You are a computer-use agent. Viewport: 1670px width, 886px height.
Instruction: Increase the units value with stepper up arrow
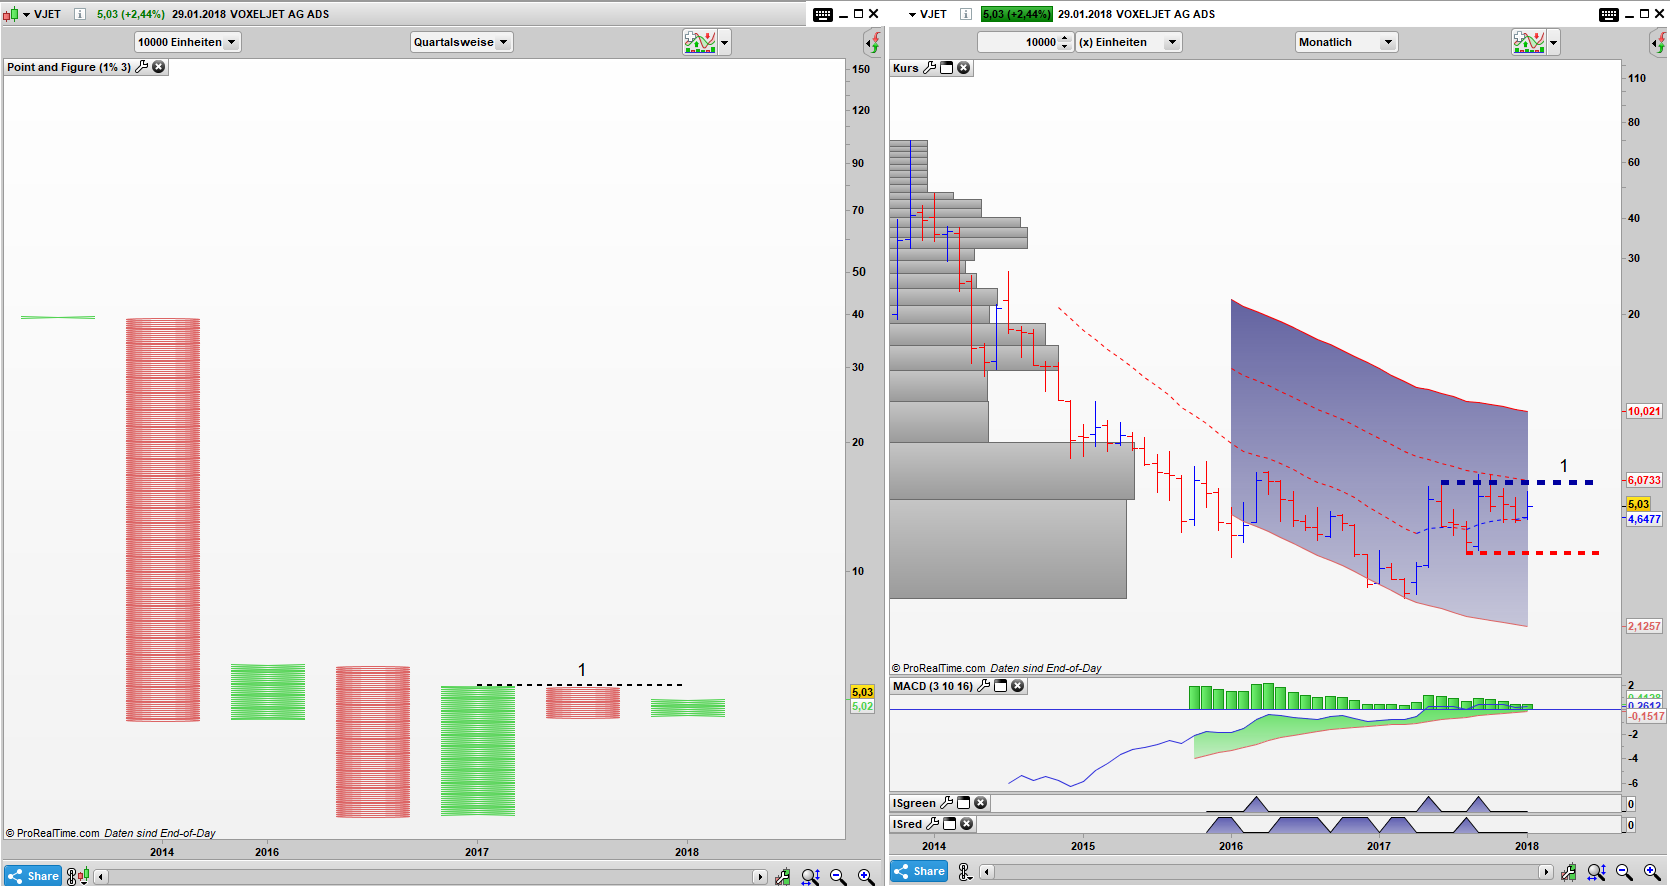[1064, 38]
